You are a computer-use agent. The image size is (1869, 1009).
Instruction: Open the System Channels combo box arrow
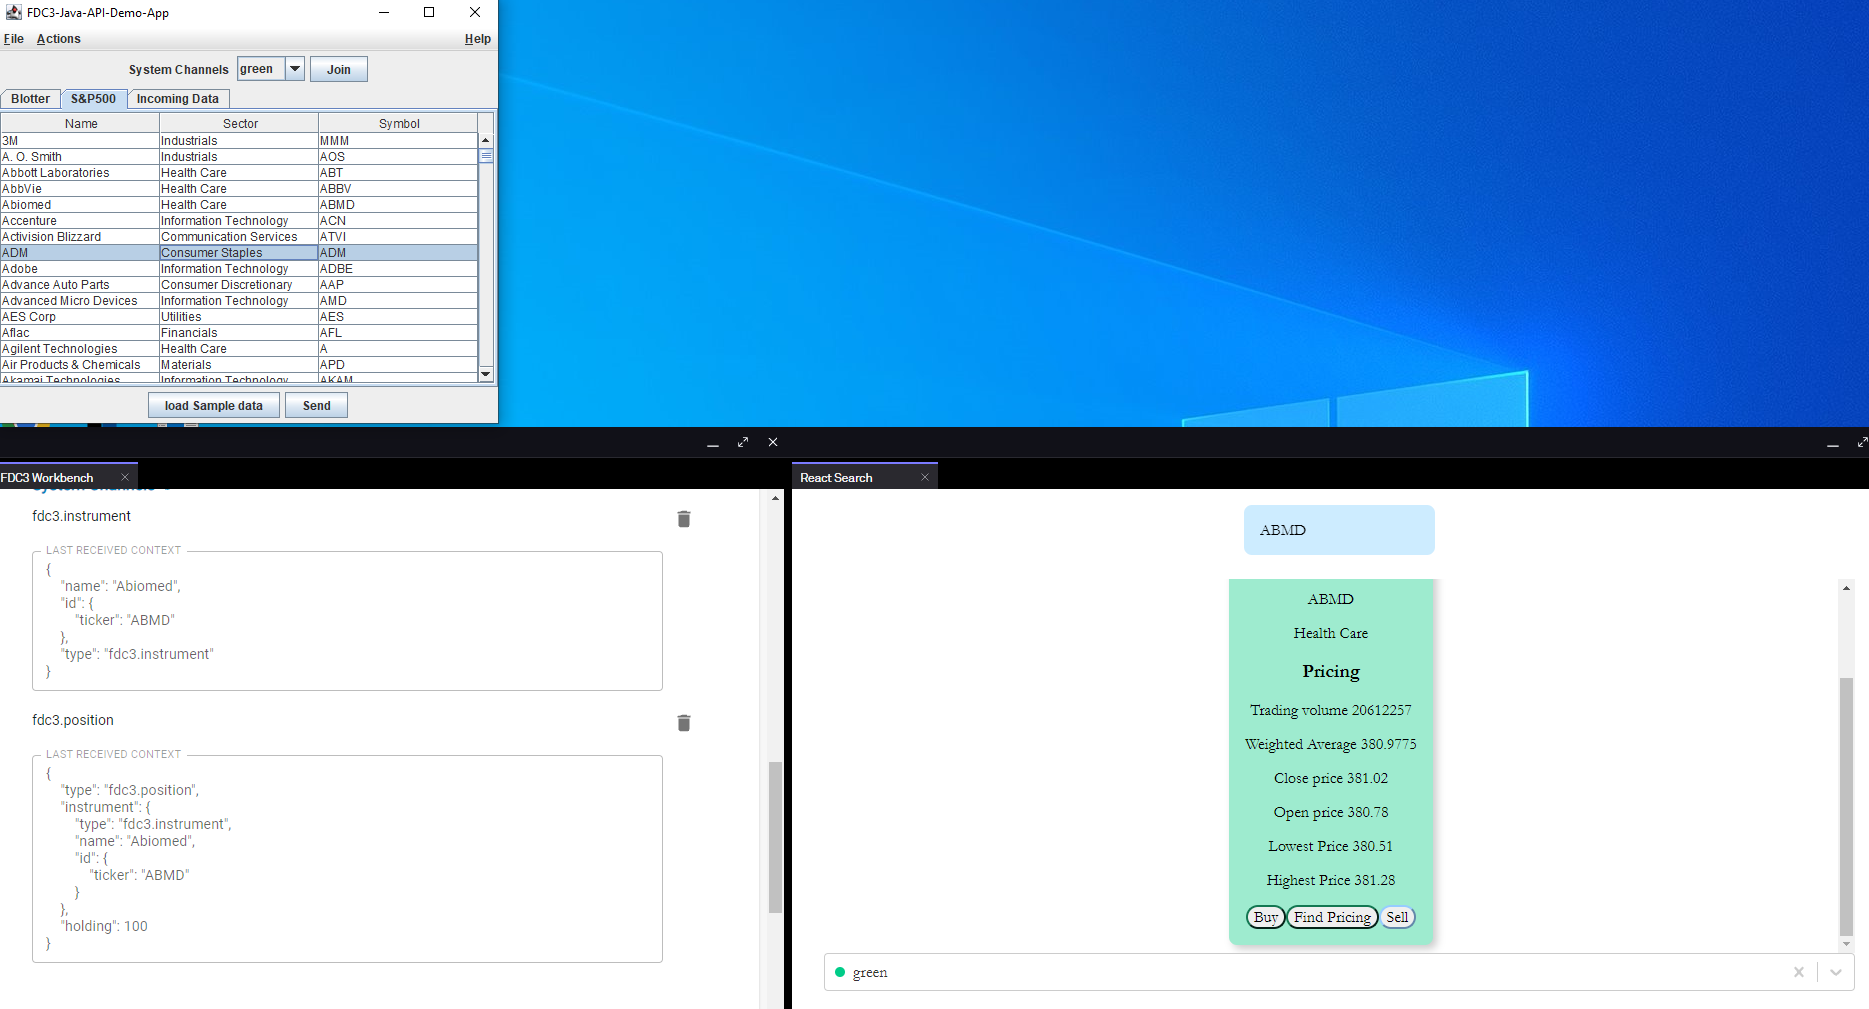(295, 69)
